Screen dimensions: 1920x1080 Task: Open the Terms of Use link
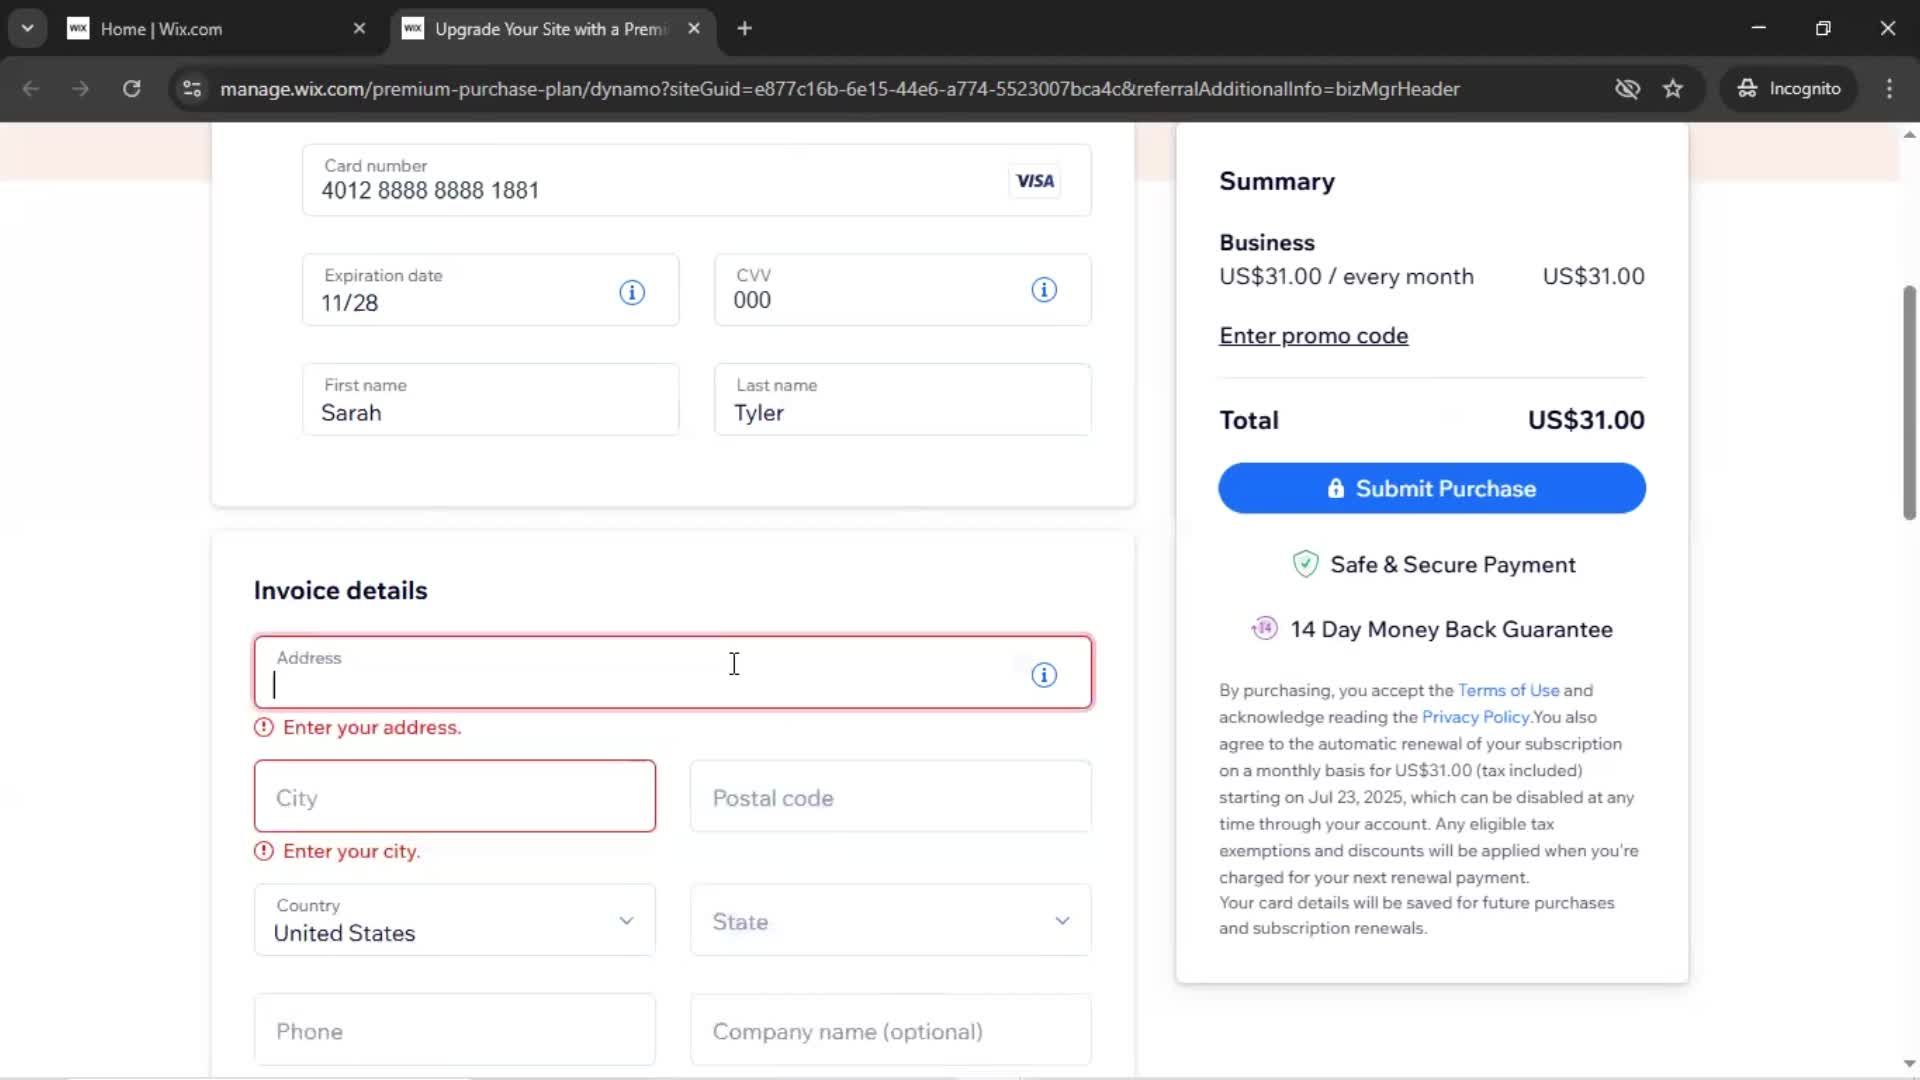pyautogui.click(x=1508, y=691)
